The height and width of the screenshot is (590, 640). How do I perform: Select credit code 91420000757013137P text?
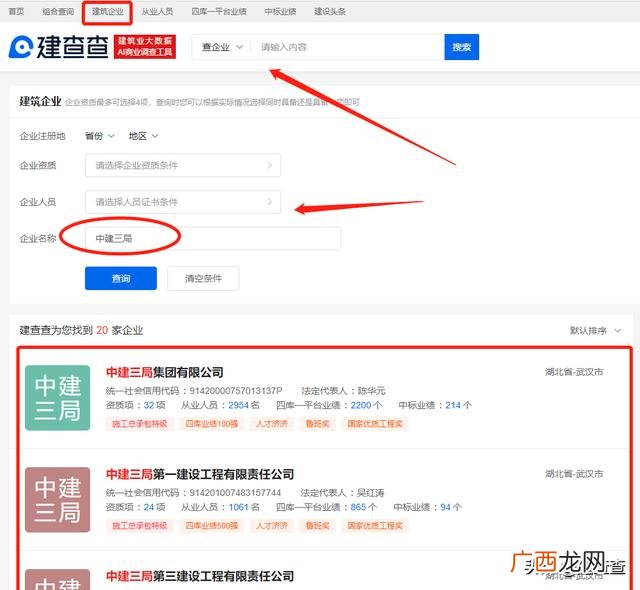tap(236, 391)
